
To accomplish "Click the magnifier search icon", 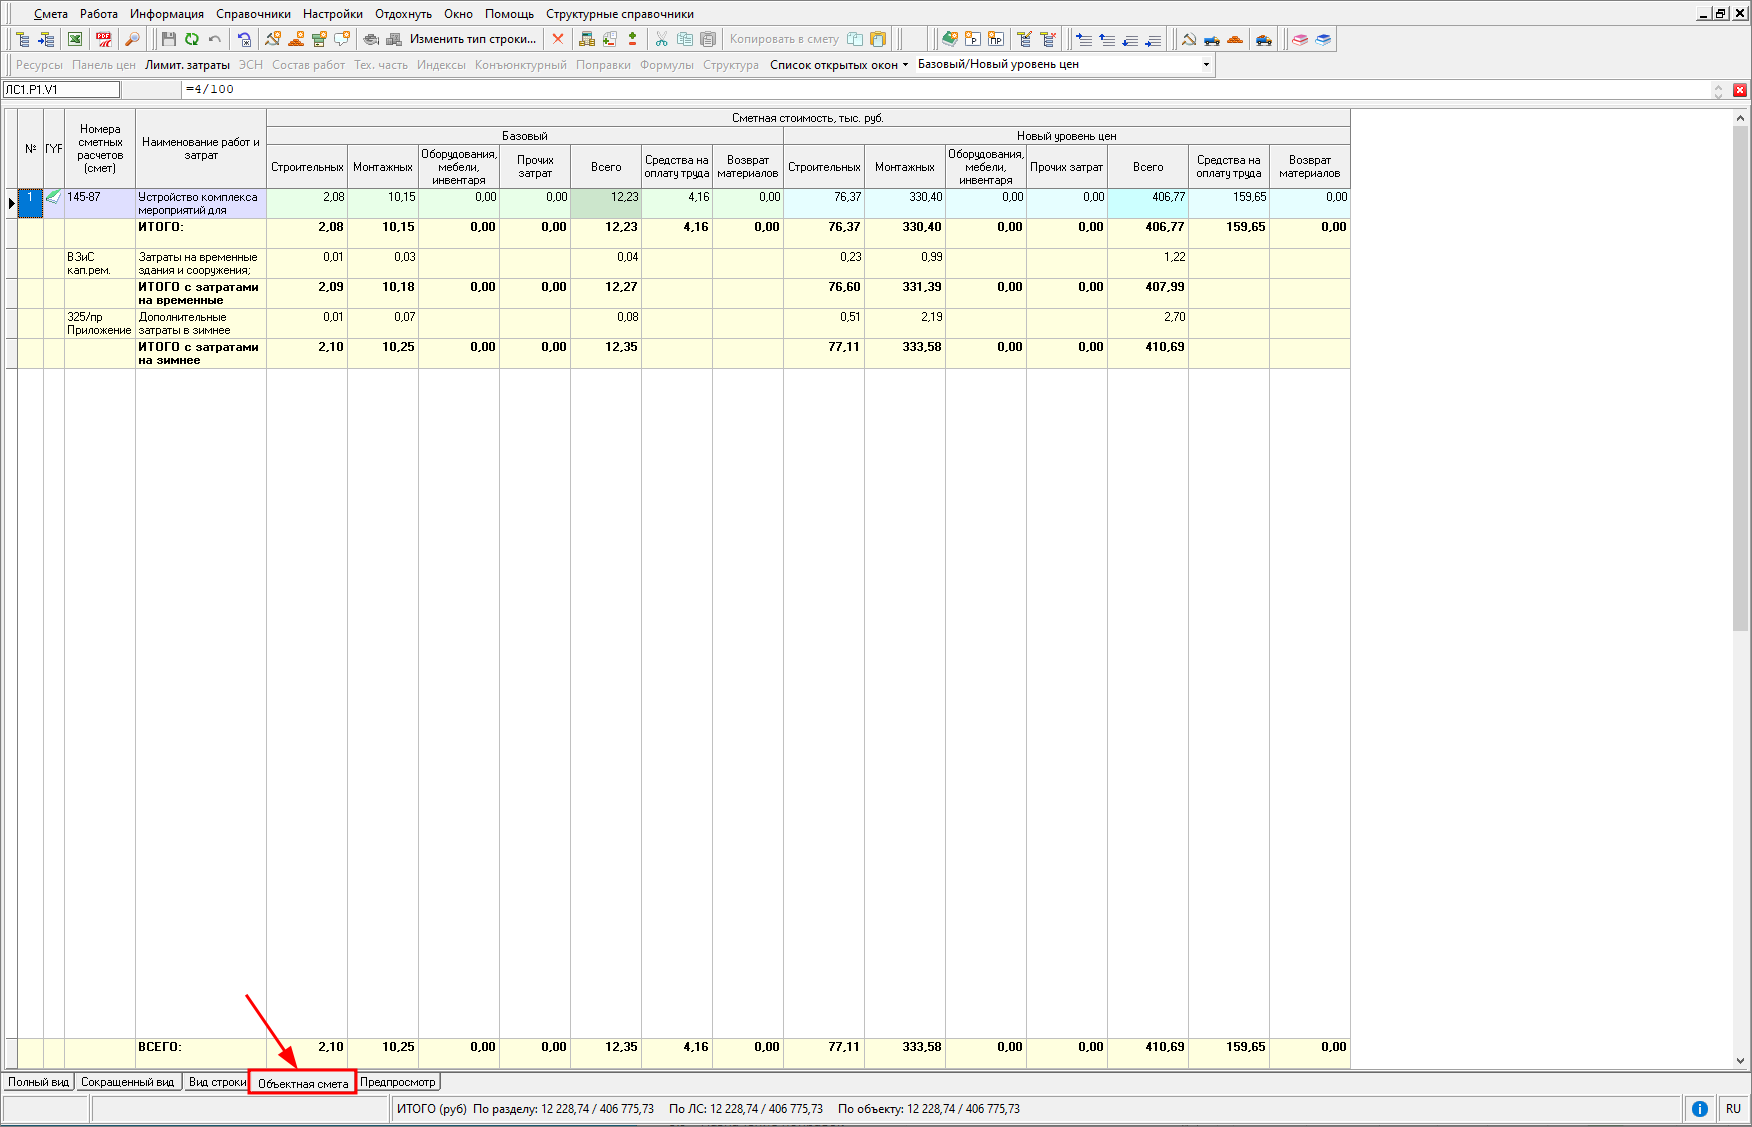I will point(131,39).
